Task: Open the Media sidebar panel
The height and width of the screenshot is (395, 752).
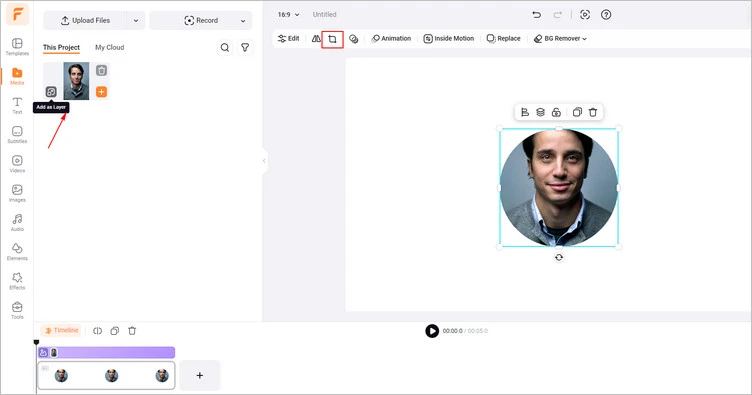Action: click(17, 76)
